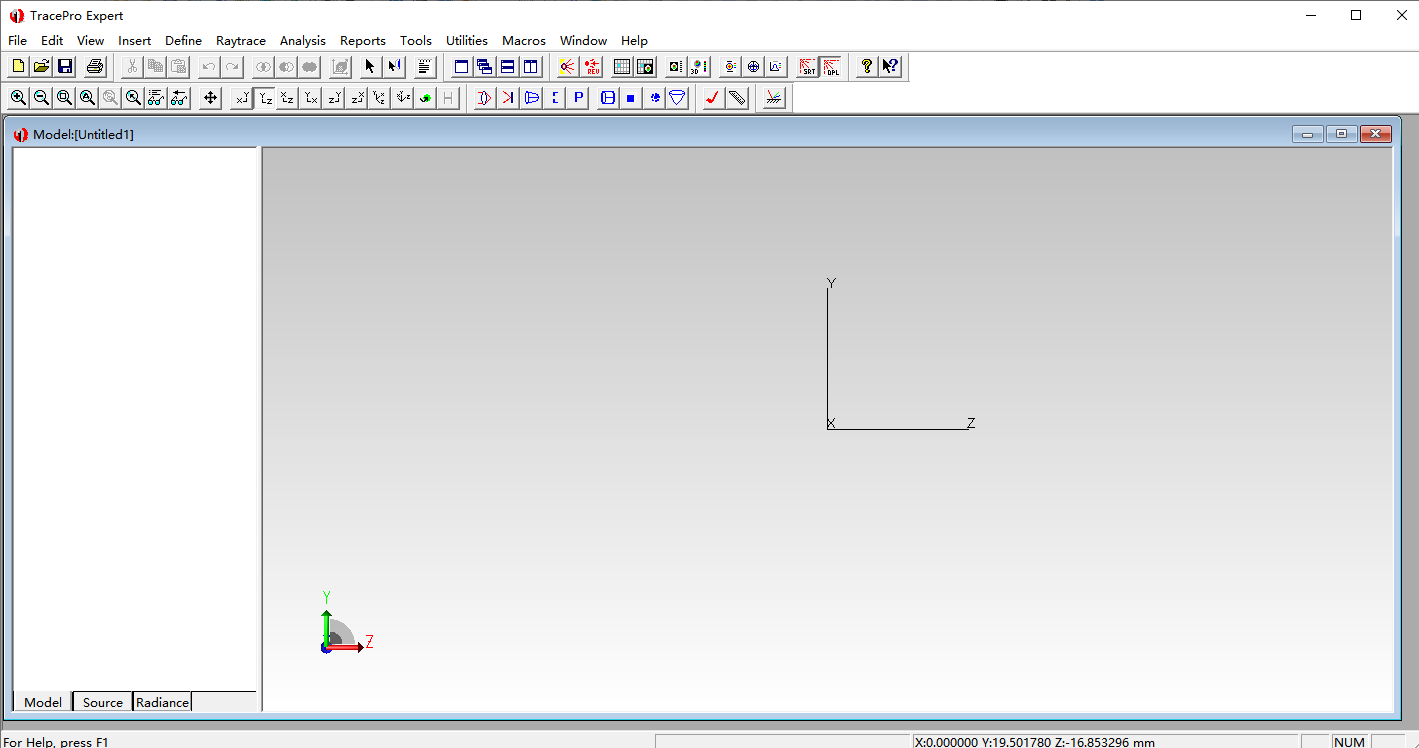The height and width of the screenshot is (748, 1419).
Task: Open the File menu
Action: [17, 41]
